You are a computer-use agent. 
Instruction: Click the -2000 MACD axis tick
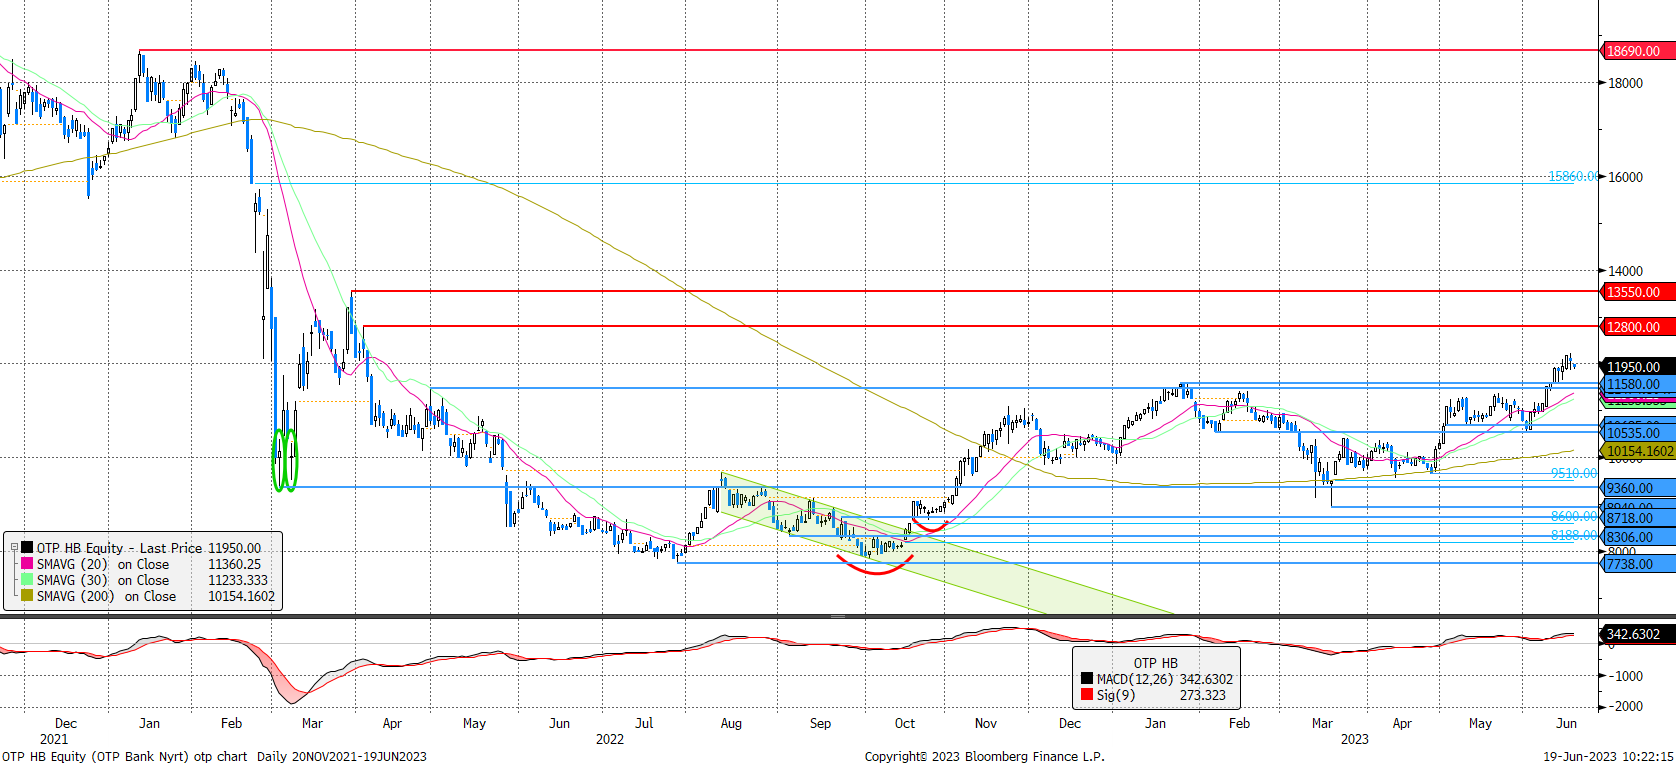click(1625, 706)
